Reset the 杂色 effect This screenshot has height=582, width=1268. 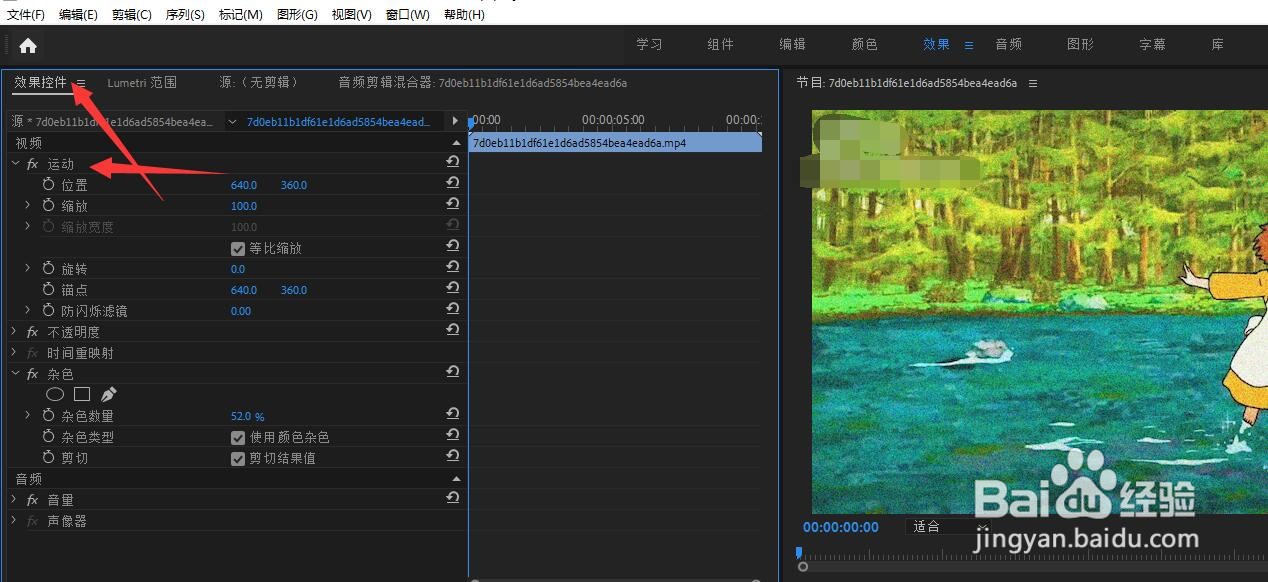(x=453, y=372)
